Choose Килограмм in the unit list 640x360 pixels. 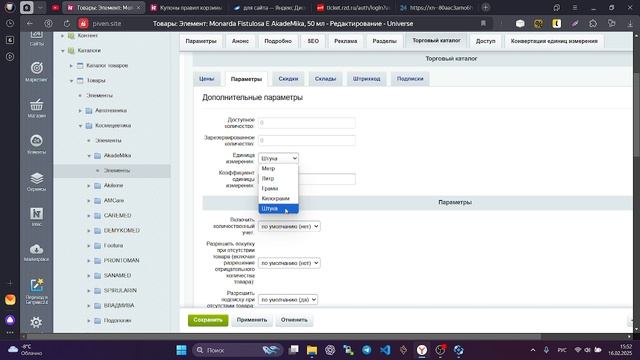click(278, 198)
